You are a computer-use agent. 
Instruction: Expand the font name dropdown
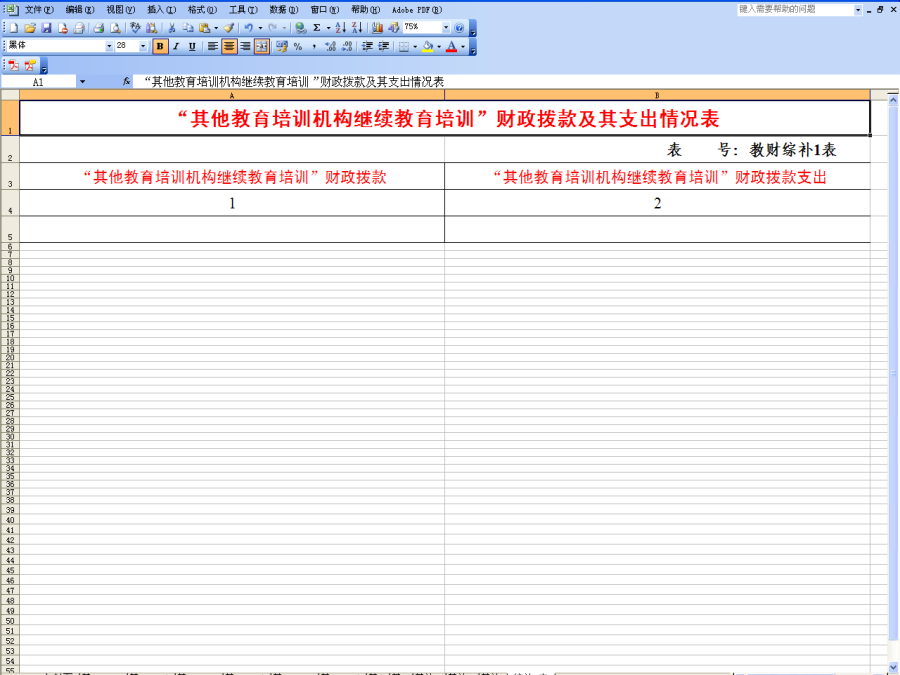pyautogui.click(x=109, y=46)
